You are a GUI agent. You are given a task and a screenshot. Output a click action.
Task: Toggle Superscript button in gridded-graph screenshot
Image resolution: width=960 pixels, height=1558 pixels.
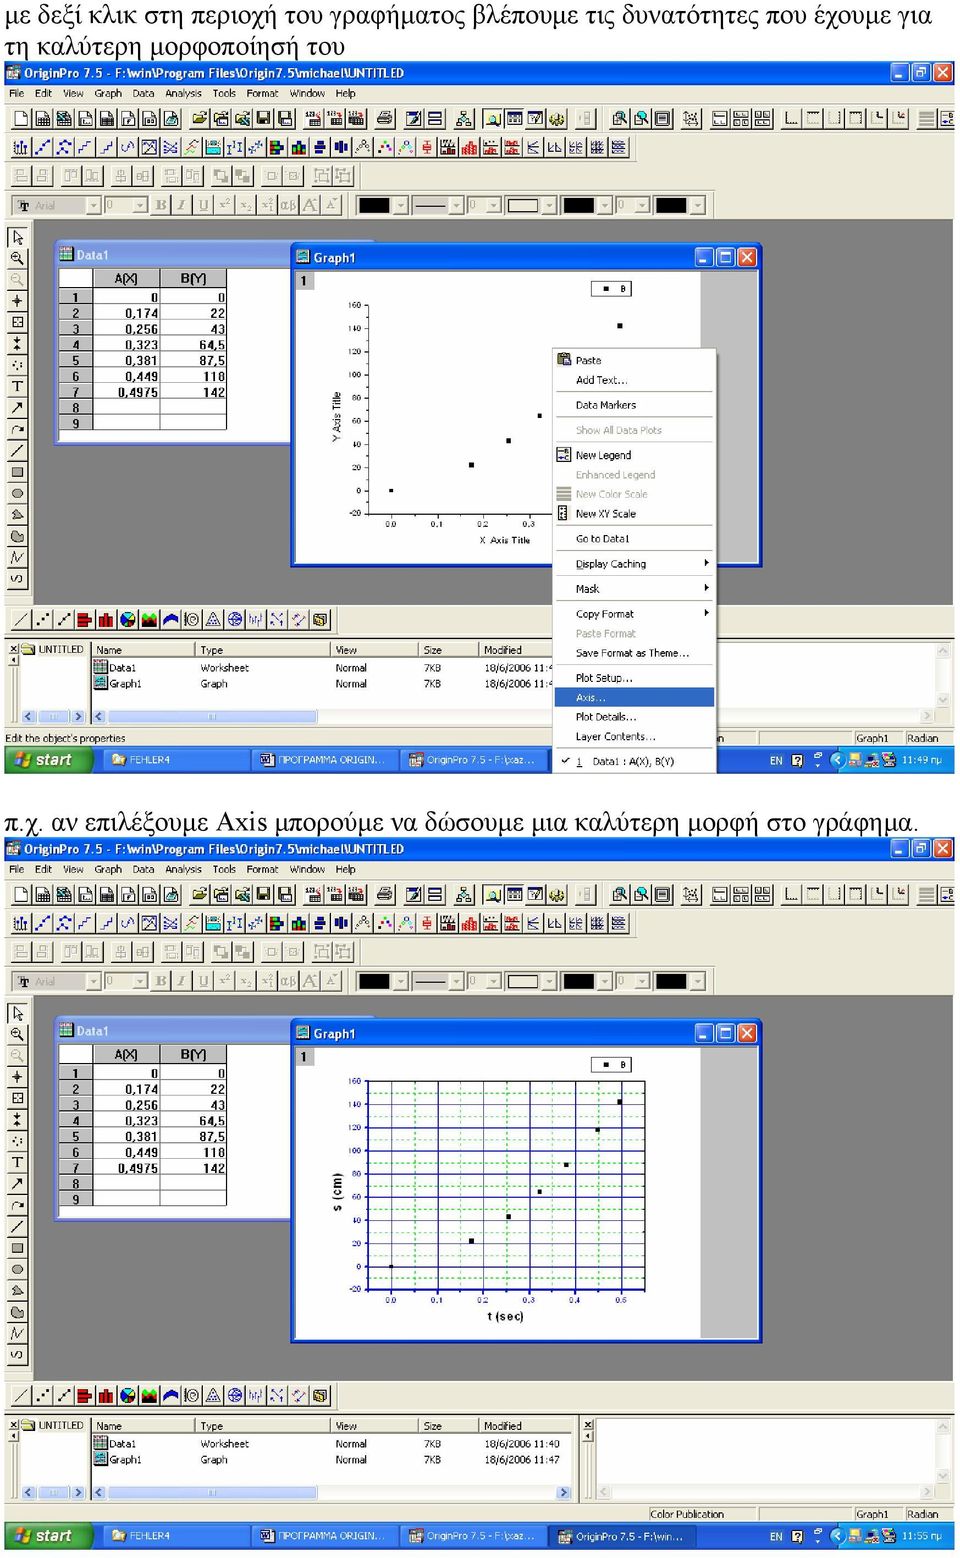[224, 981]
